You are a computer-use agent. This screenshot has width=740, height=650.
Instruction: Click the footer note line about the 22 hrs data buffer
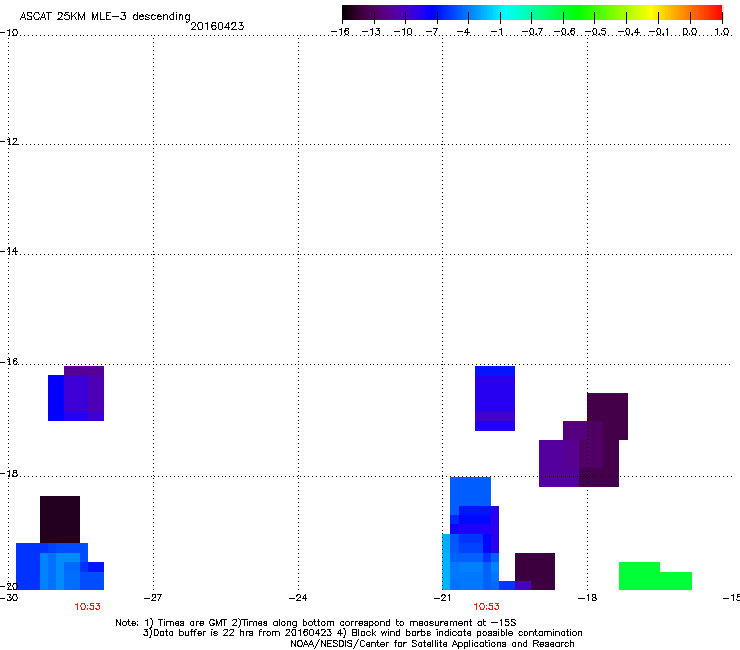coord(362,633)
